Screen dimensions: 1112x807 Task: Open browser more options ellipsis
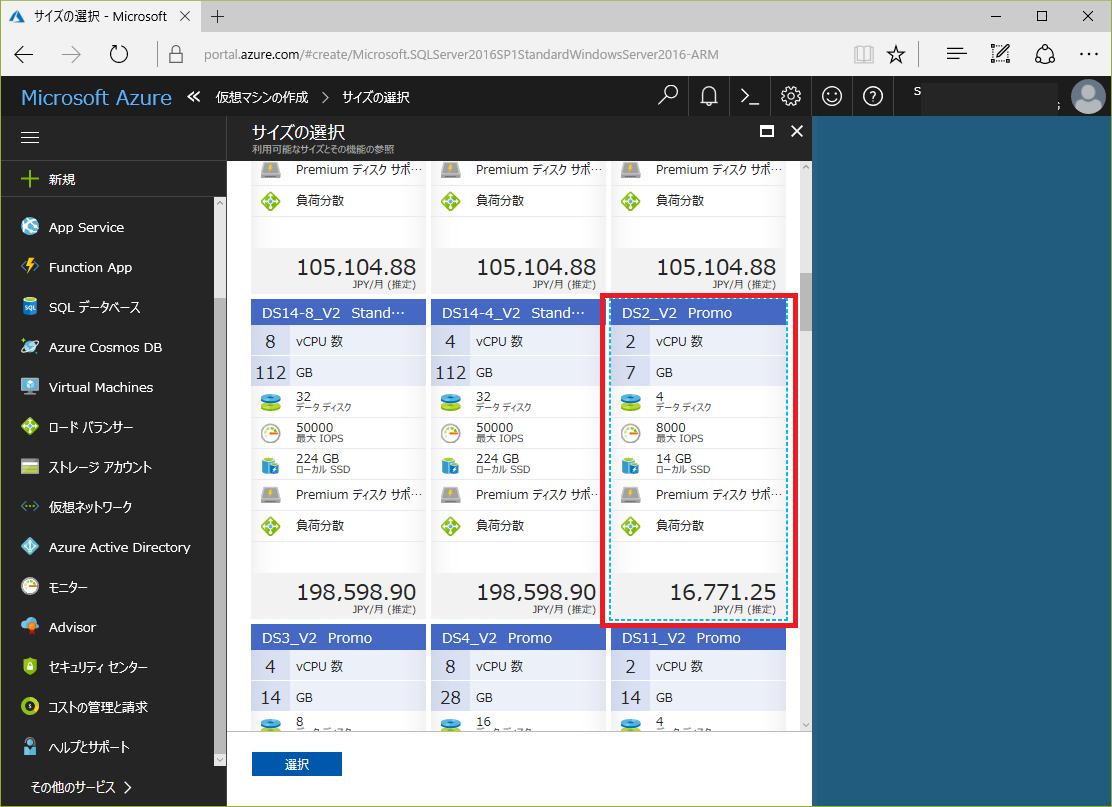coord(1089,54)
